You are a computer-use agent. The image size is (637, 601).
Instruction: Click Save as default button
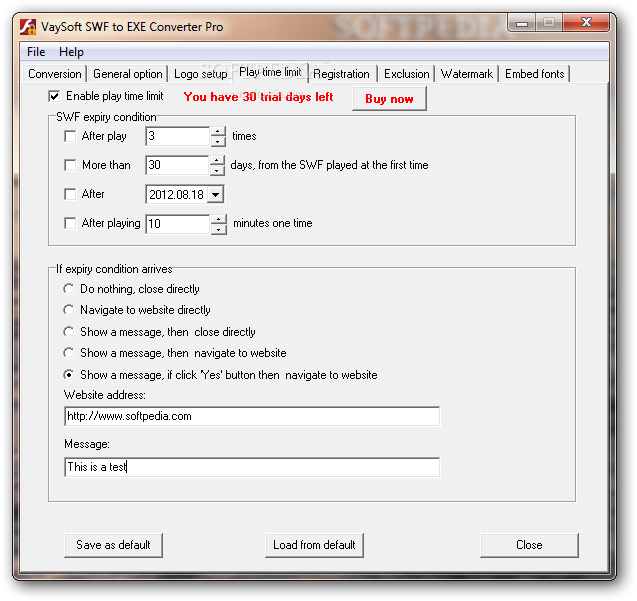(x=113, y=545)
